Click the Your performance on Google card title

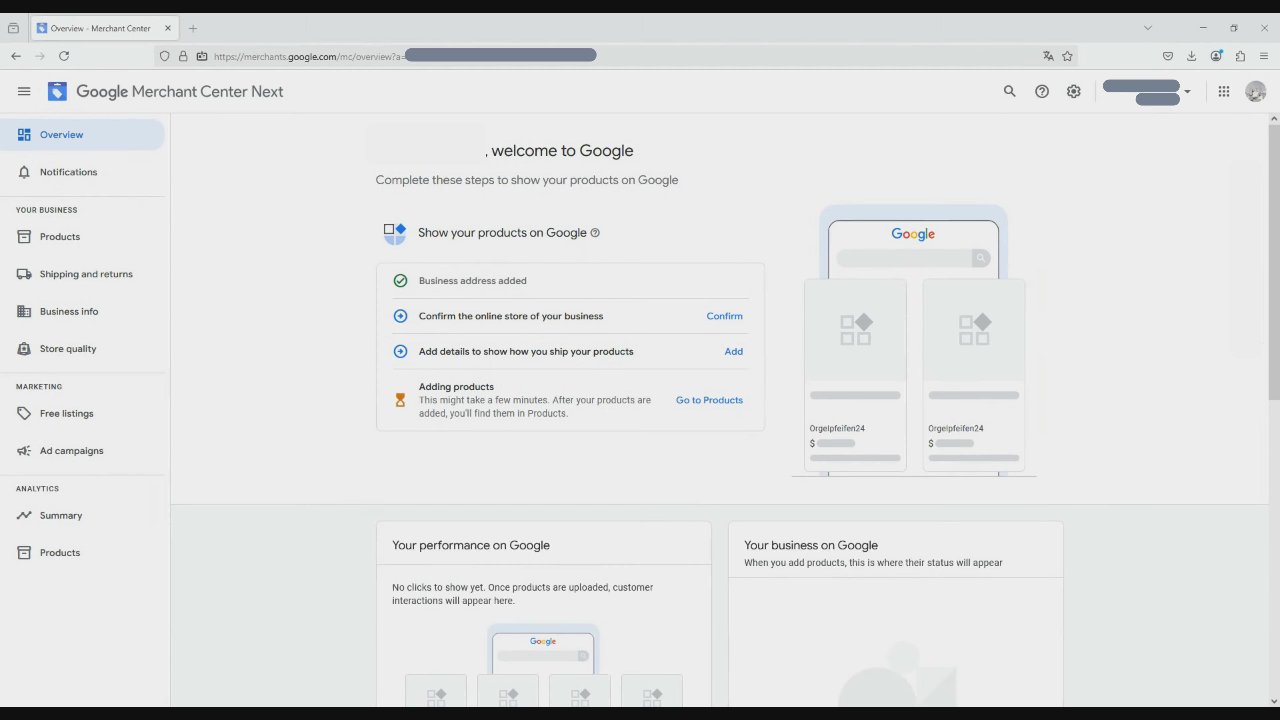[471, 545]
